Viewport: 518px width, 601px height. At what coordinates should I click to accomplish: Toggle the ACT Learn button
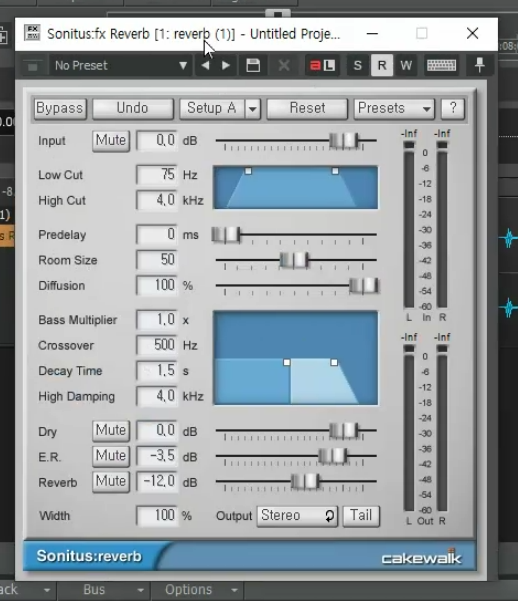322,66
